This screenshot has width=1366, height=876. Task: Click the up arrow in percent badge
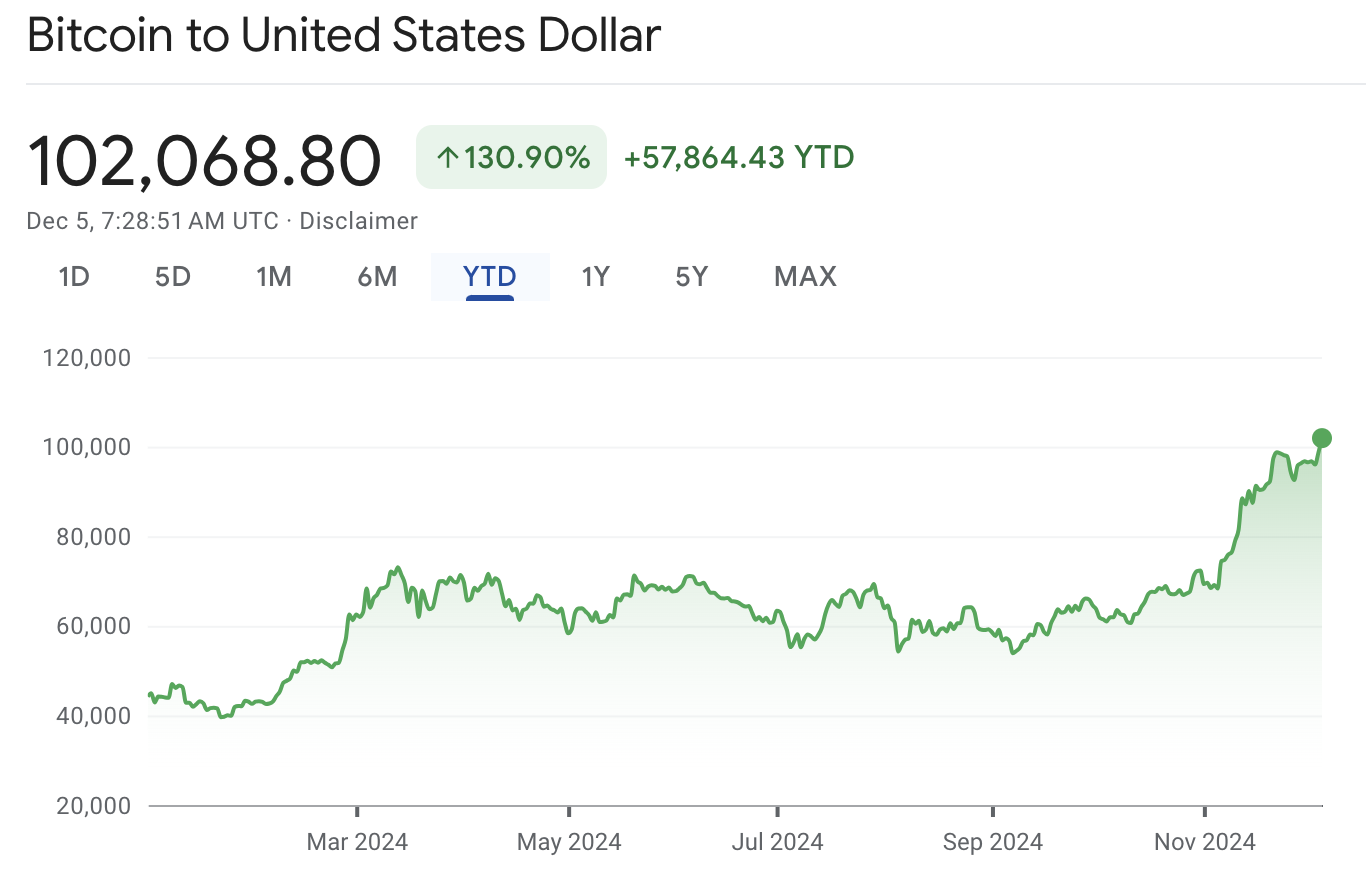coord(447,158)
